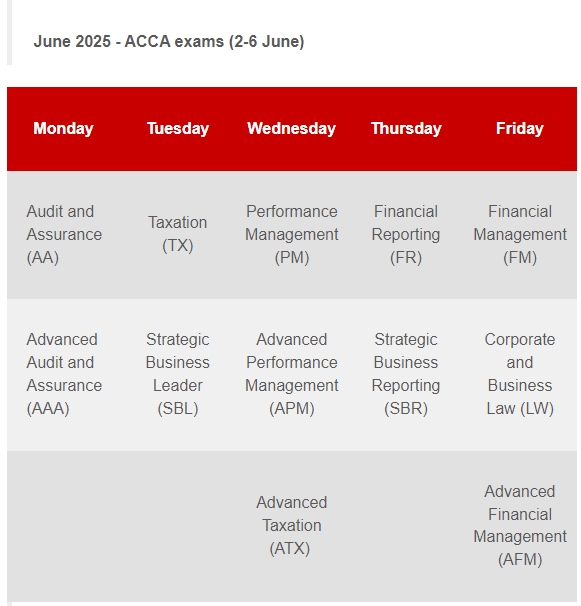581x606 pixels.
Task: Click the Audit and Assurance (AA) cell
Action: (64, 234)
